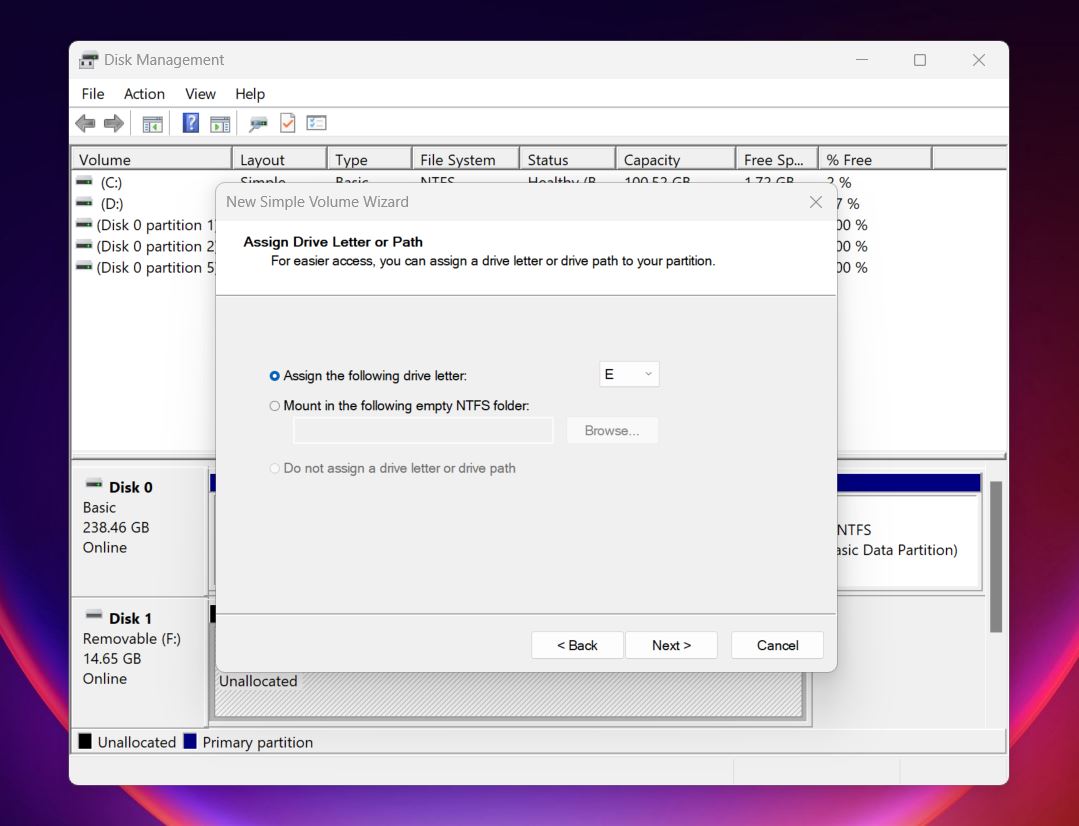Click the Disk Management title bar icon

tap(88, 60)
